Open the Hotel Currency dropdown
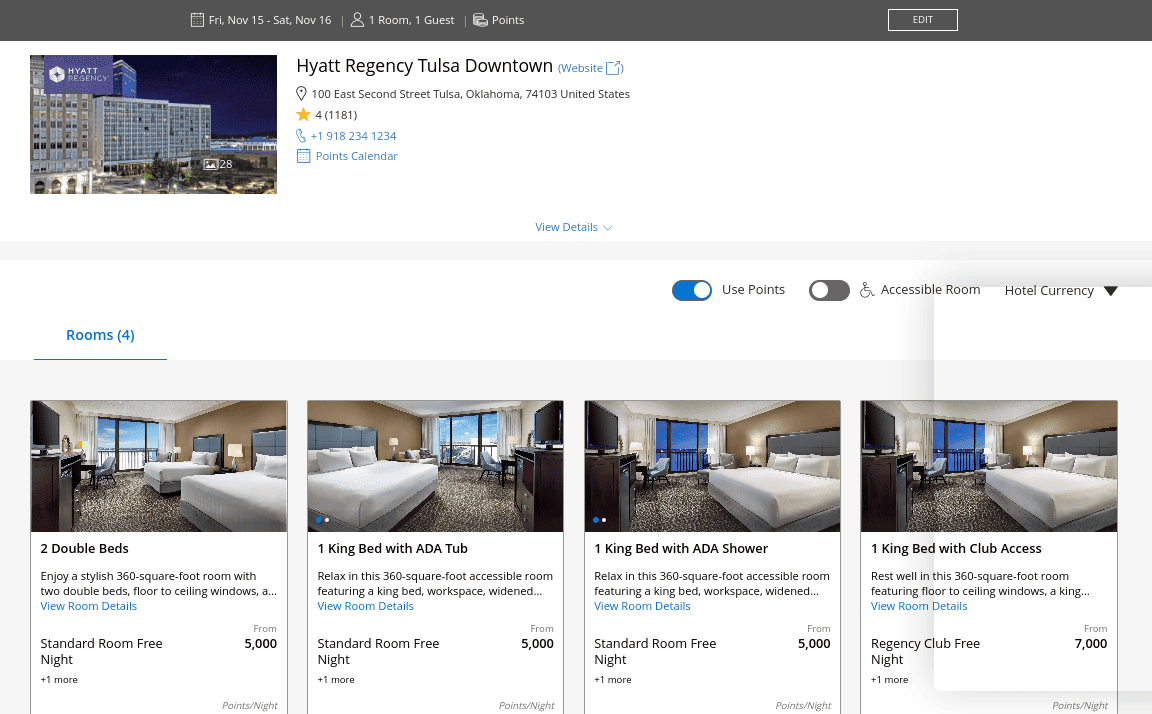Image resolution: width=1152 pixels, height=714 pixels. coord(1061,290)
